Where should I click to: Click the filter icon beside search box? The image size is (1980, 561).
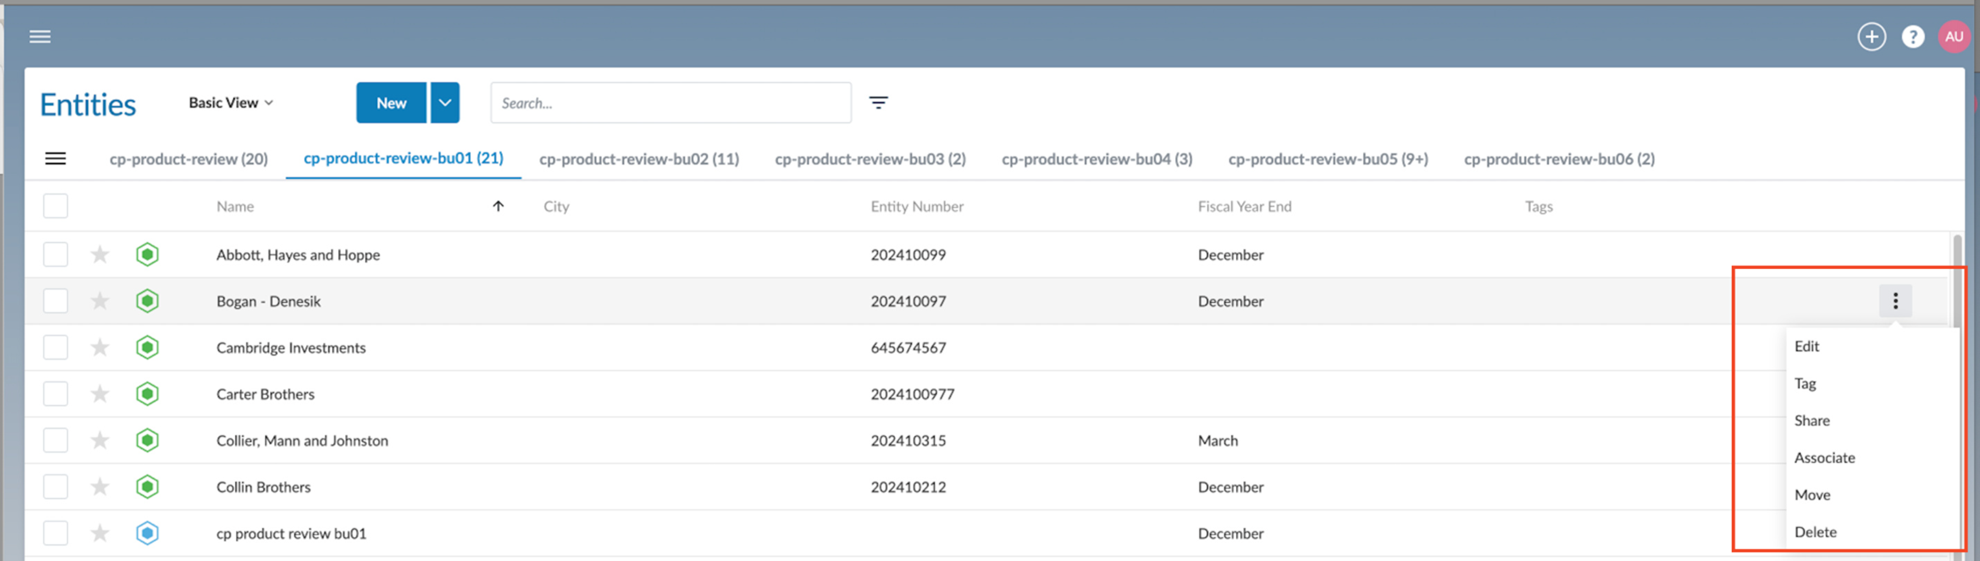tap(878, 103)
